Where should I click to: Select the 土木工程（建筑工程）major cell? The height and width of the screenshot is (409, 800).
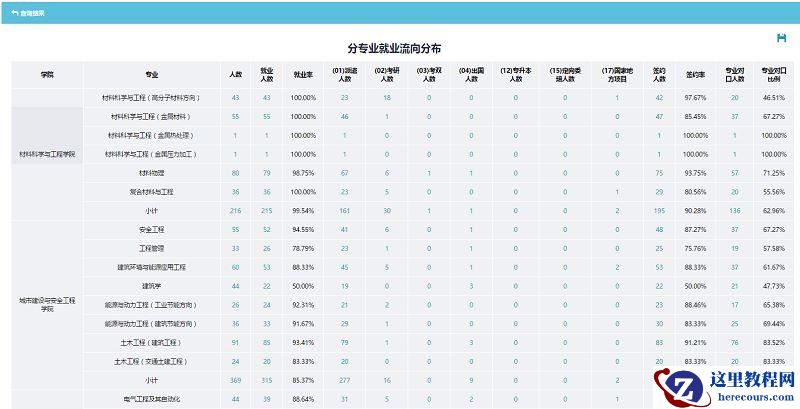tap(152, 343)
